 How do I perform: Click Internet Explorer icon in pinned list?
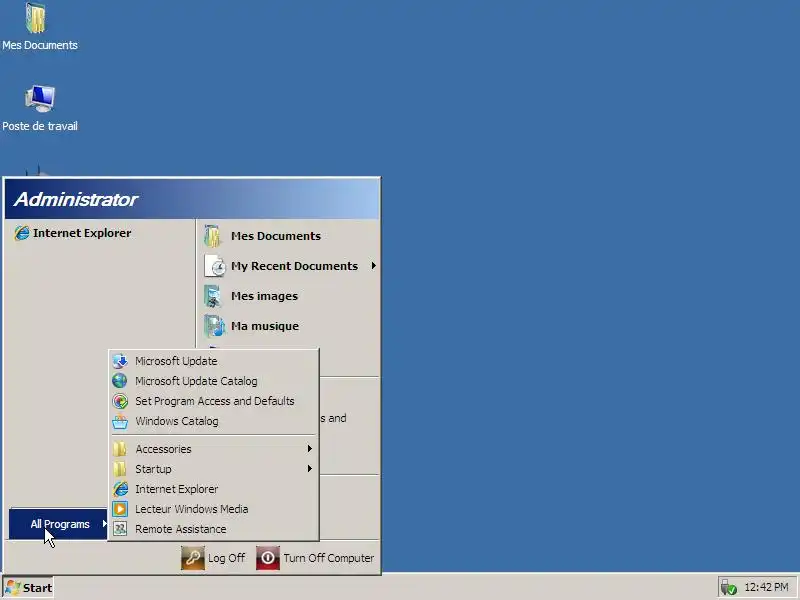tap(22, 233)
